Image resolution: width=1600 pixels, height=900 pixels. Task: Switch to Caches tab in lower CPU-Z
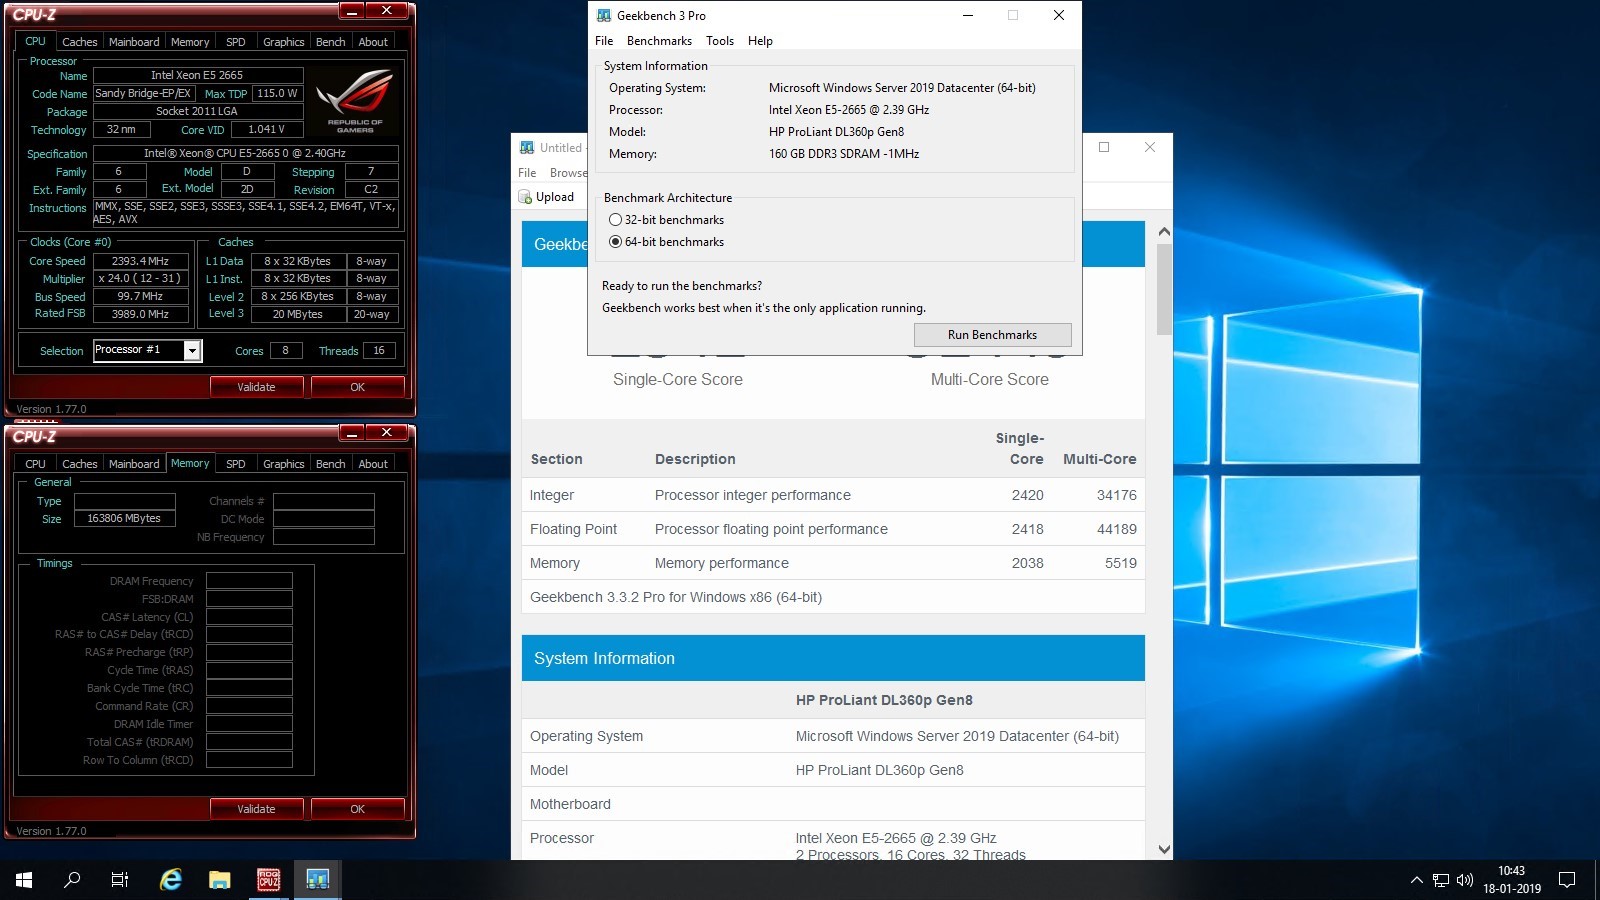tap(80, 464)
